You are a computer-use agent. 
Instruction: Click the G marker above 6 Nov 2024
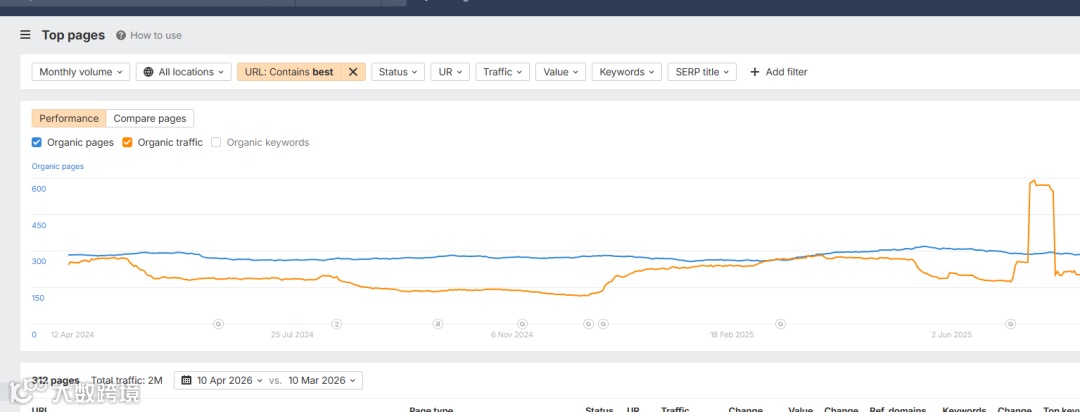522,324
